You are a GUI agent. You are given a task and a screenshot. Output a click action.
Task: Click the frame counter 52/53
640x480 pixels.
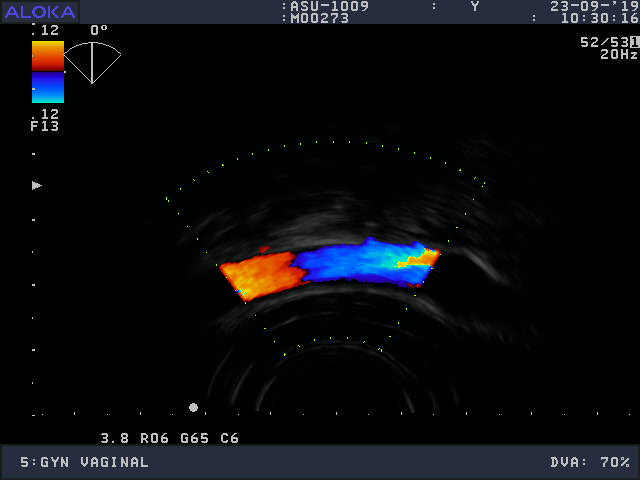[x=603, y=42]
